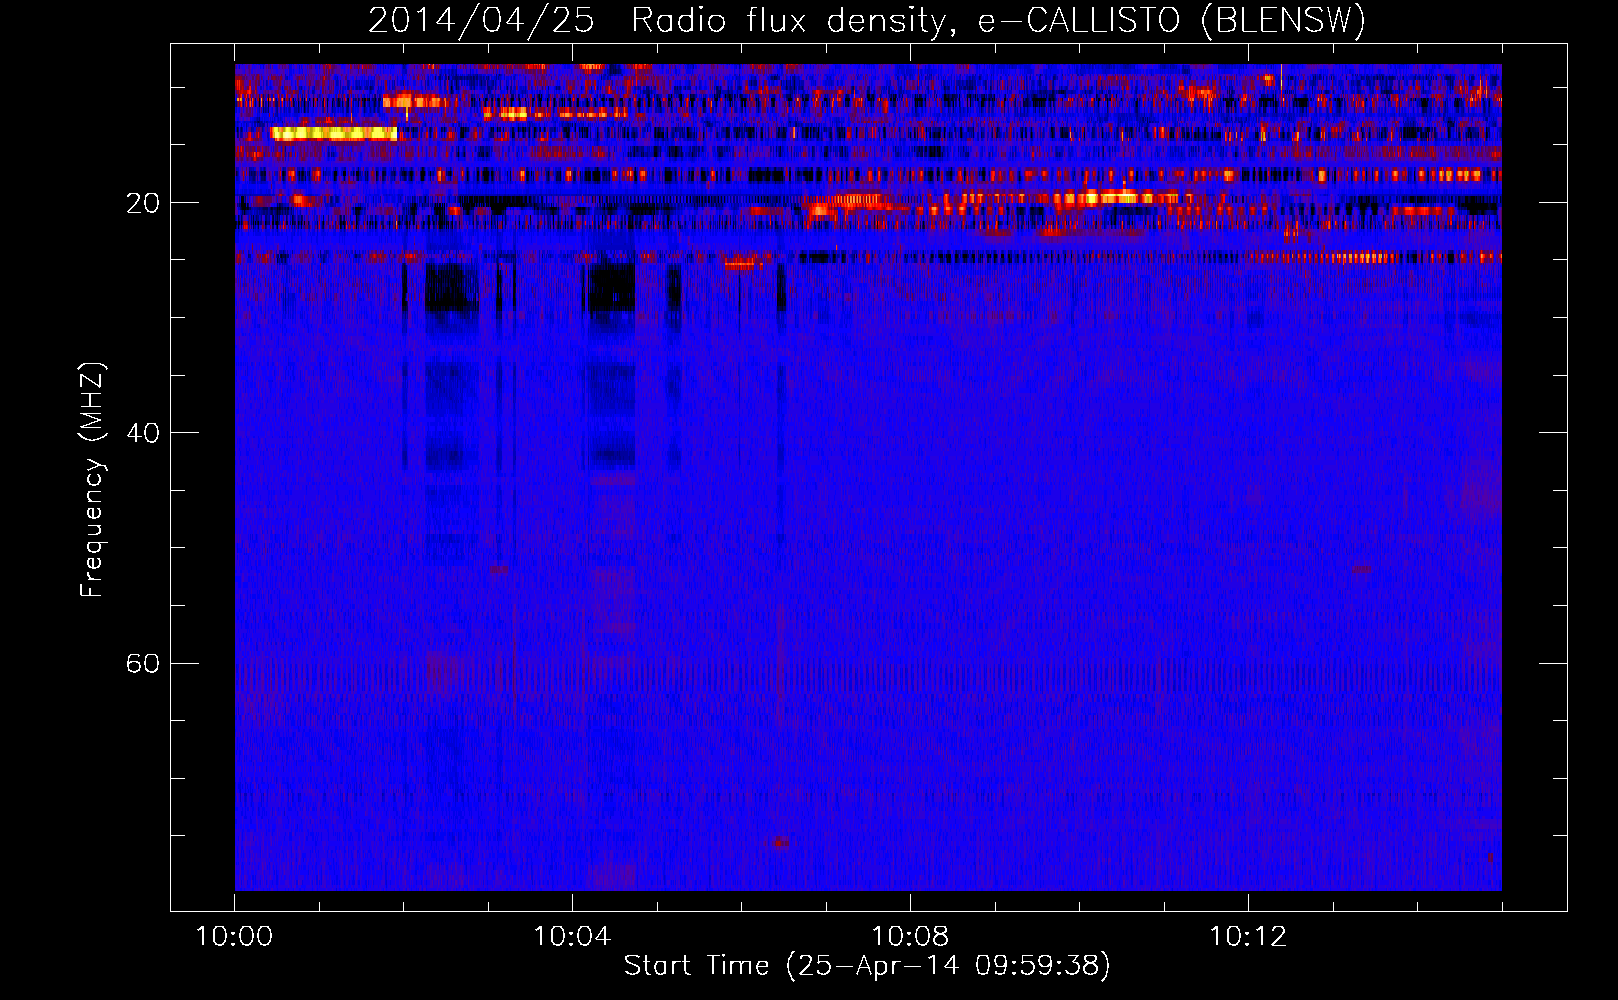Click the "20" frequency tick label

[x=142, y=203]
